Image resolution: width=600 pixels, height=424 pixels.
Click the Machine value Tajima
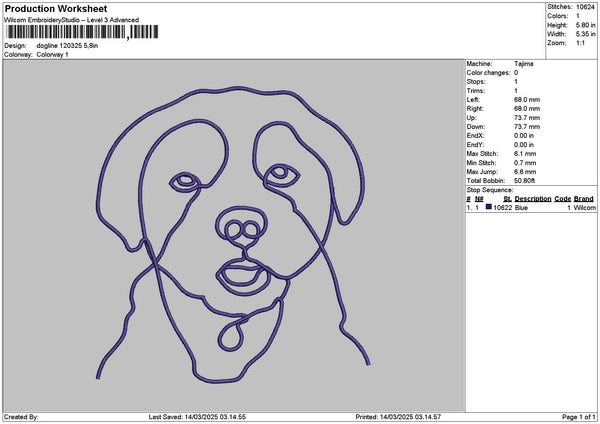(523, 64)
